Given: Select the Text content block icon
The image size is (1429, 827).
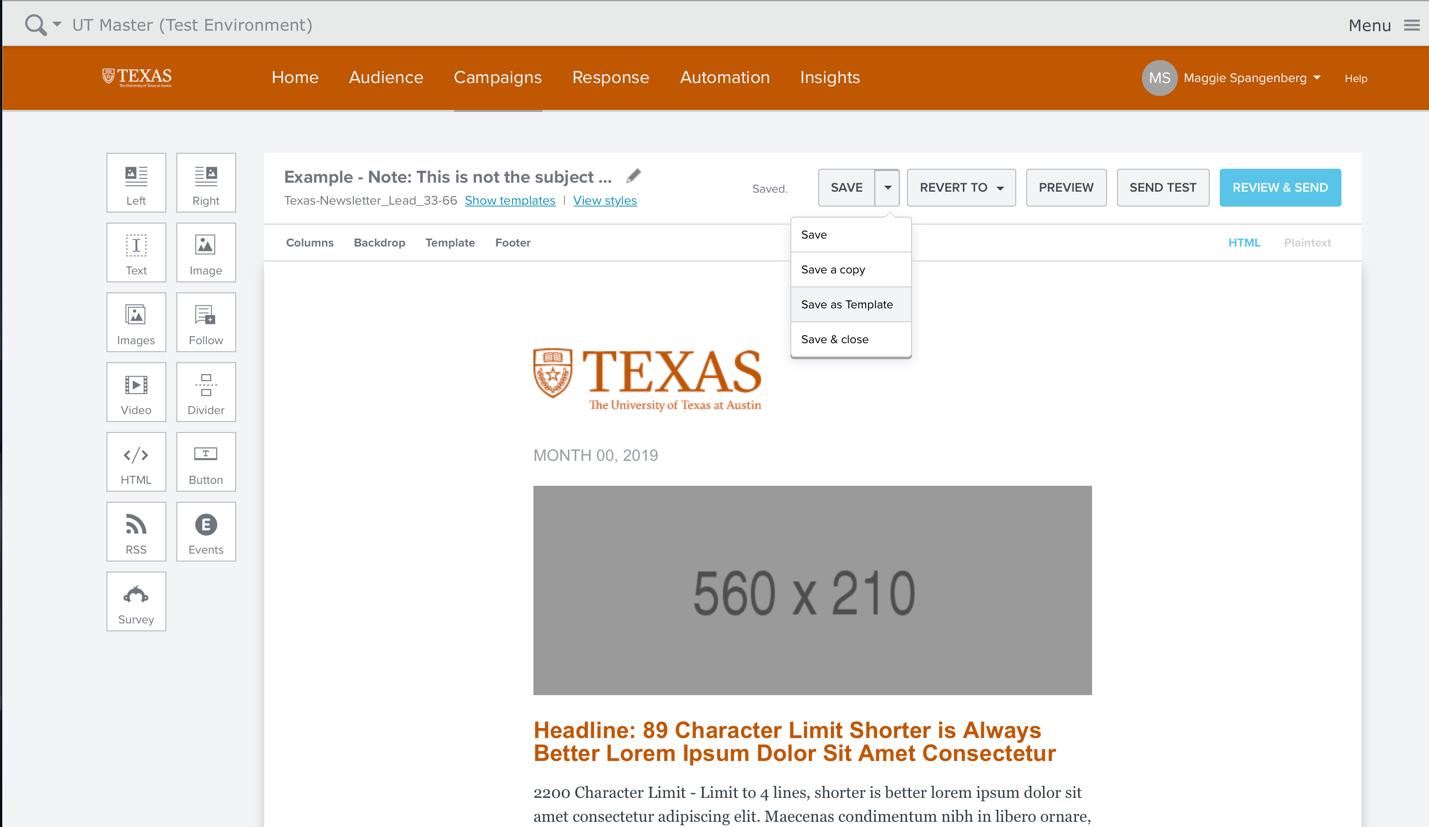Looking at the screenshot, I should click(x=136, y=252).
